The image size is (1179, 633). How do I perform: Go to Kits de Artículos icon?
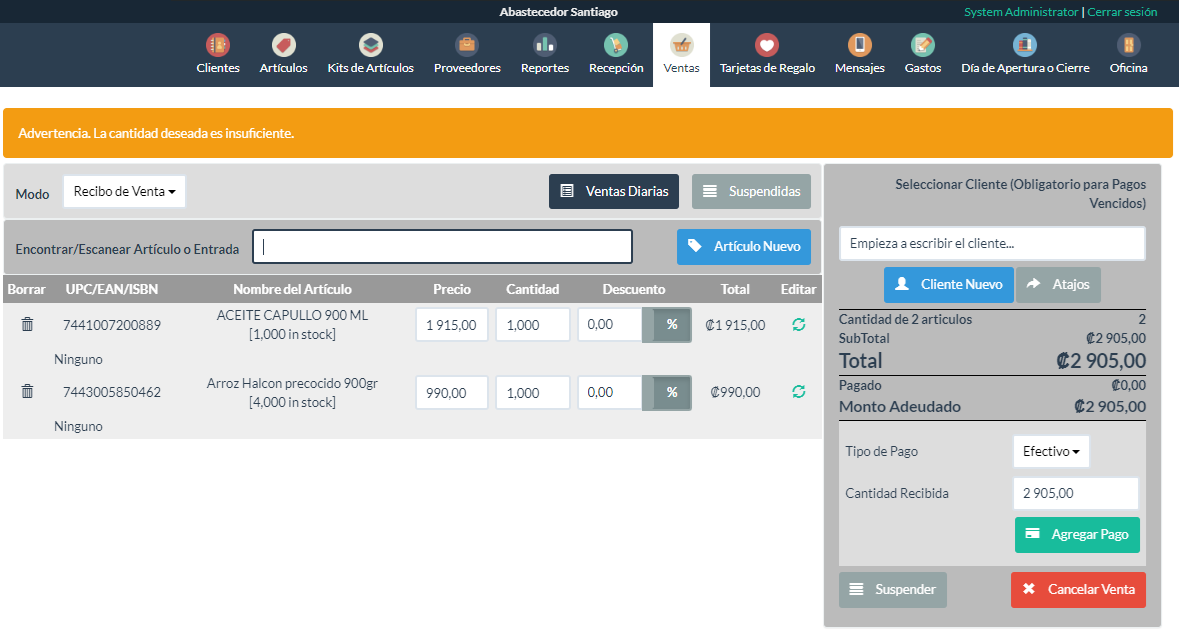[370, 46]
